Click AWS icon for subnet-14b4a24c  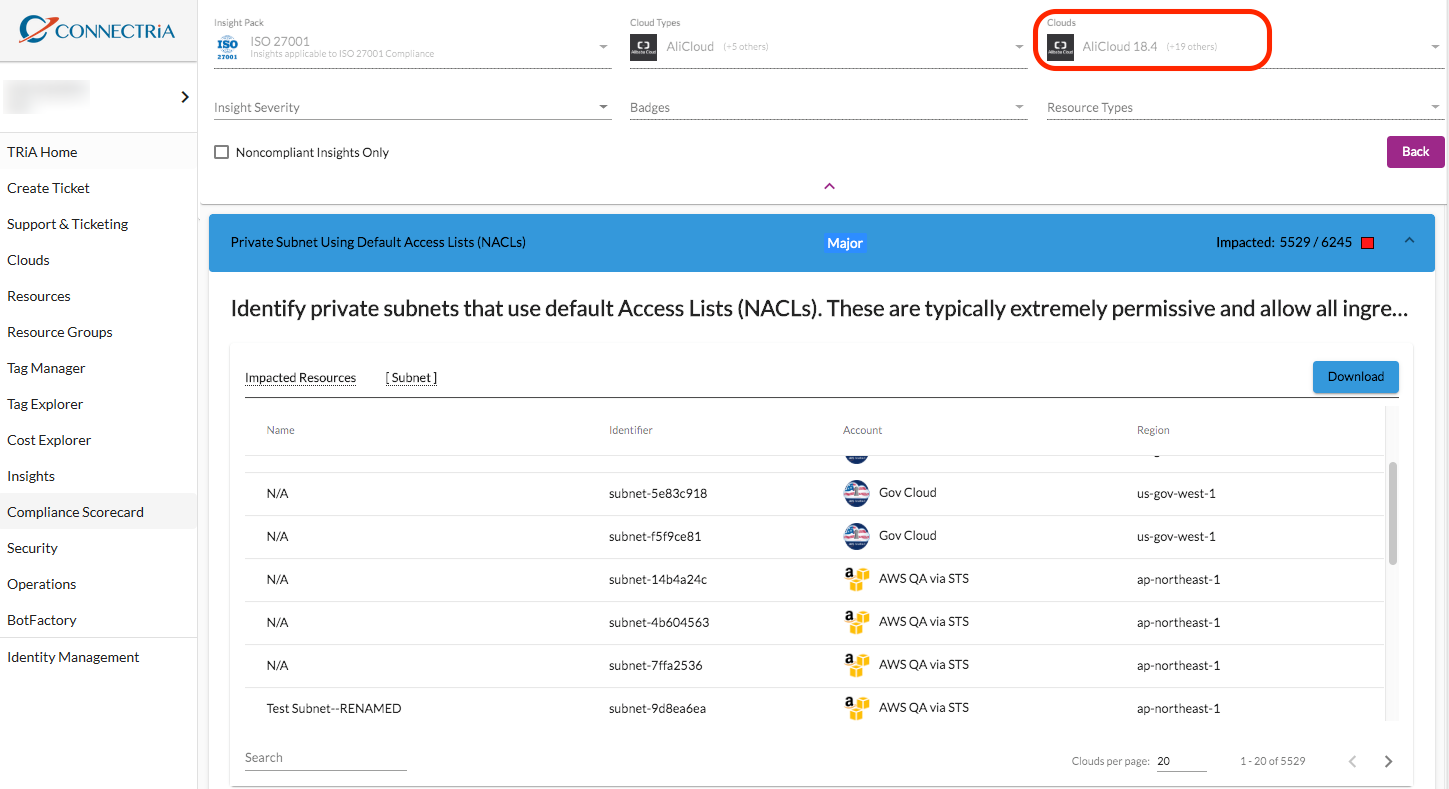[856, 579]
